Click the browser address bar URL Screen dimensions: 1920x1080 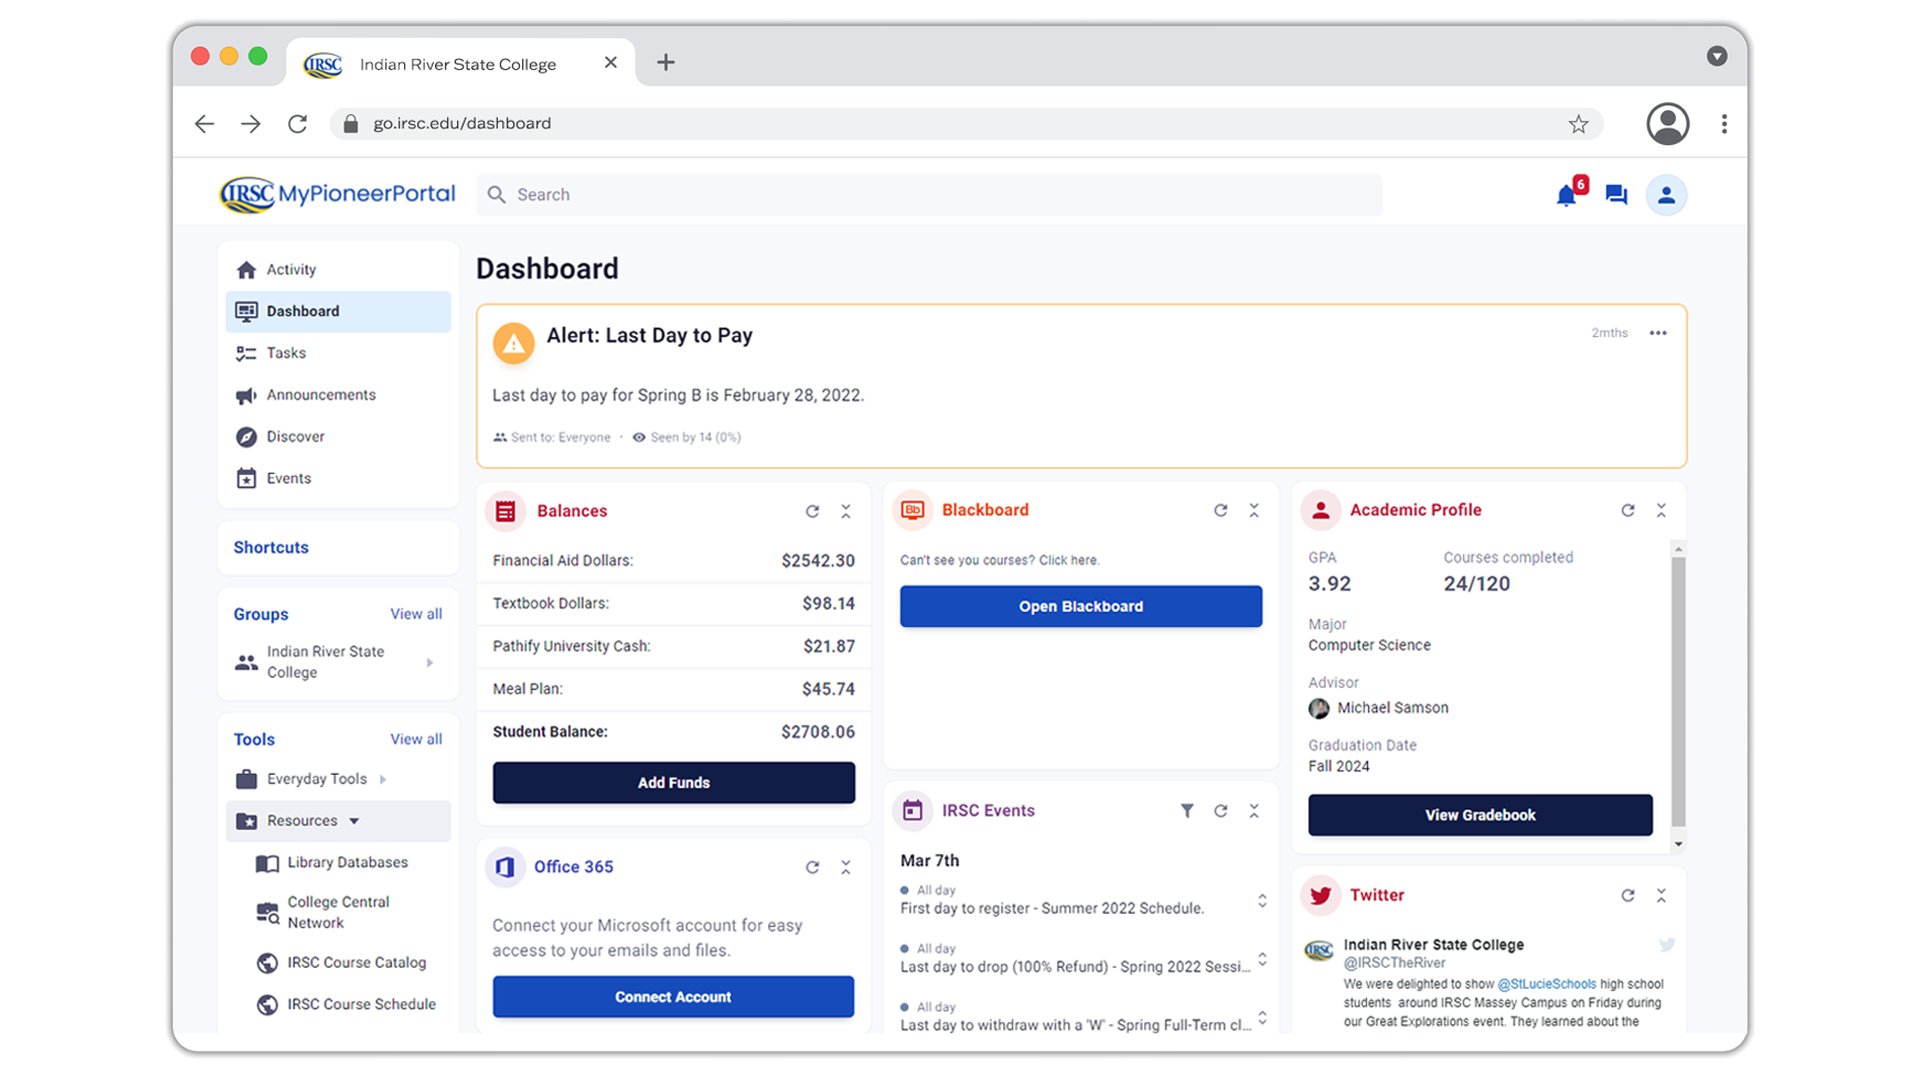462,124
